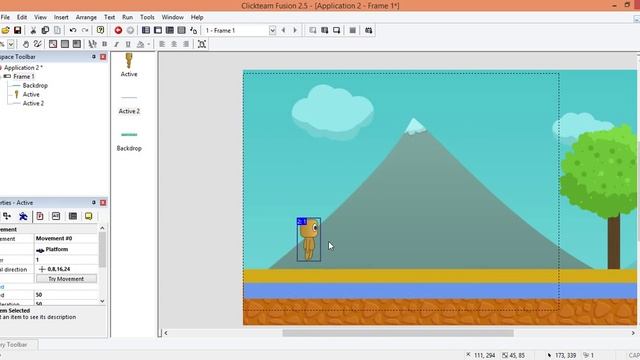Image resolution: width=640 pixels, height=360 pixels.
Task: Open the Event List Editor icon
Action: pyautogui.click(x=181, y=30)
